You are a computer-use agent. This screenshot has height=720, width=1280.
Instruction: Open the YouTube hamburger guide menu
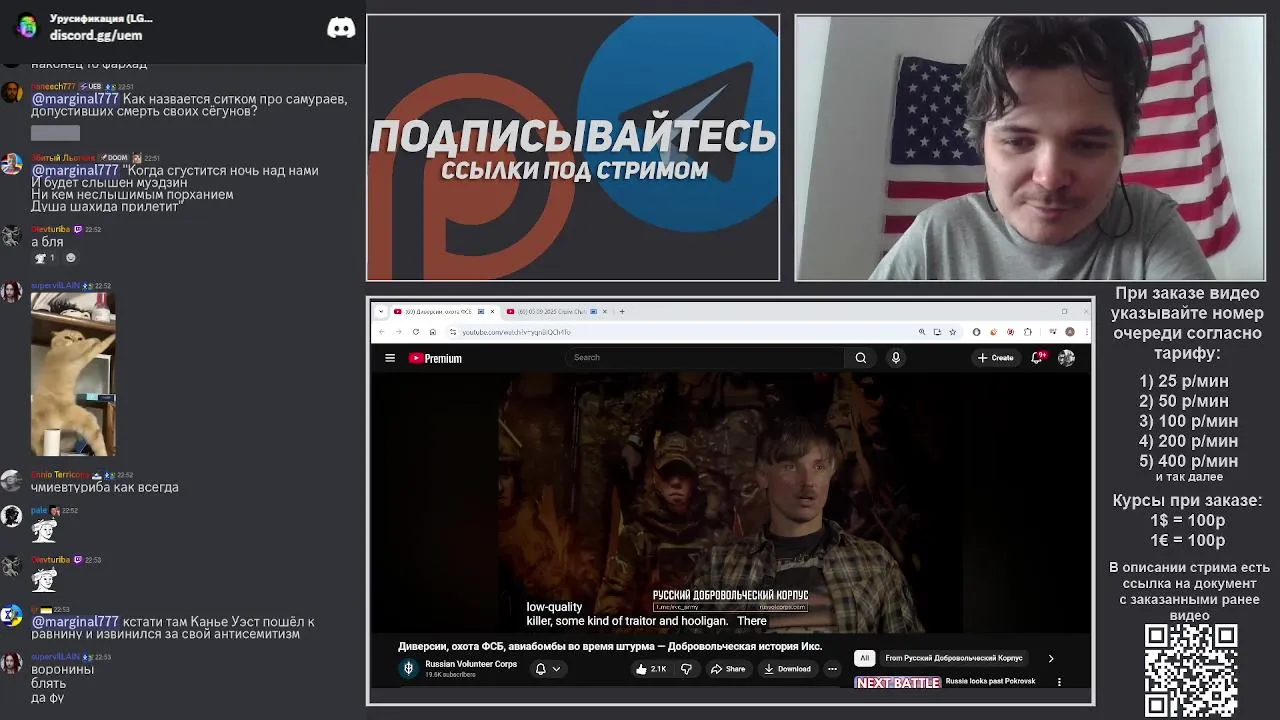pos(390,358)
